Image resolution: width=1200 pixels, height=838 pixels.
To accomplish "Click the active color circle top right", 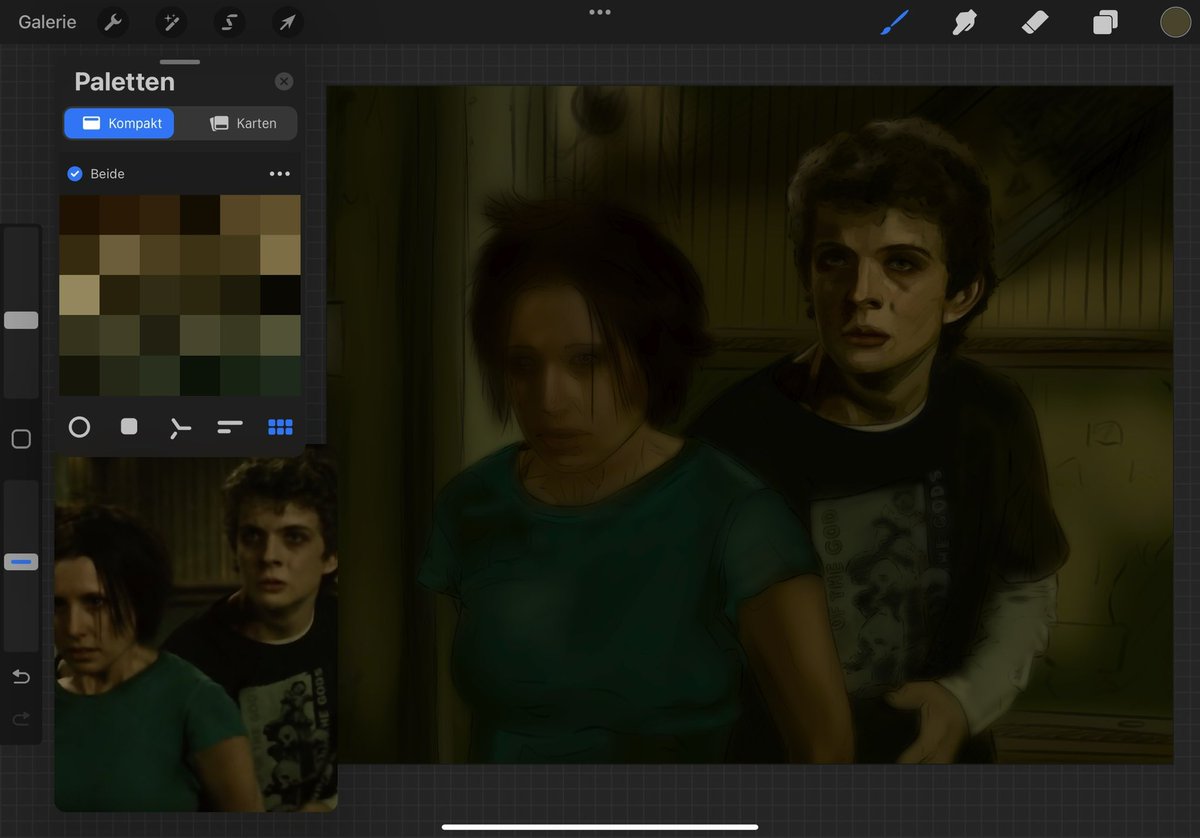I will pyautogui.click(x=1175, y=22).
